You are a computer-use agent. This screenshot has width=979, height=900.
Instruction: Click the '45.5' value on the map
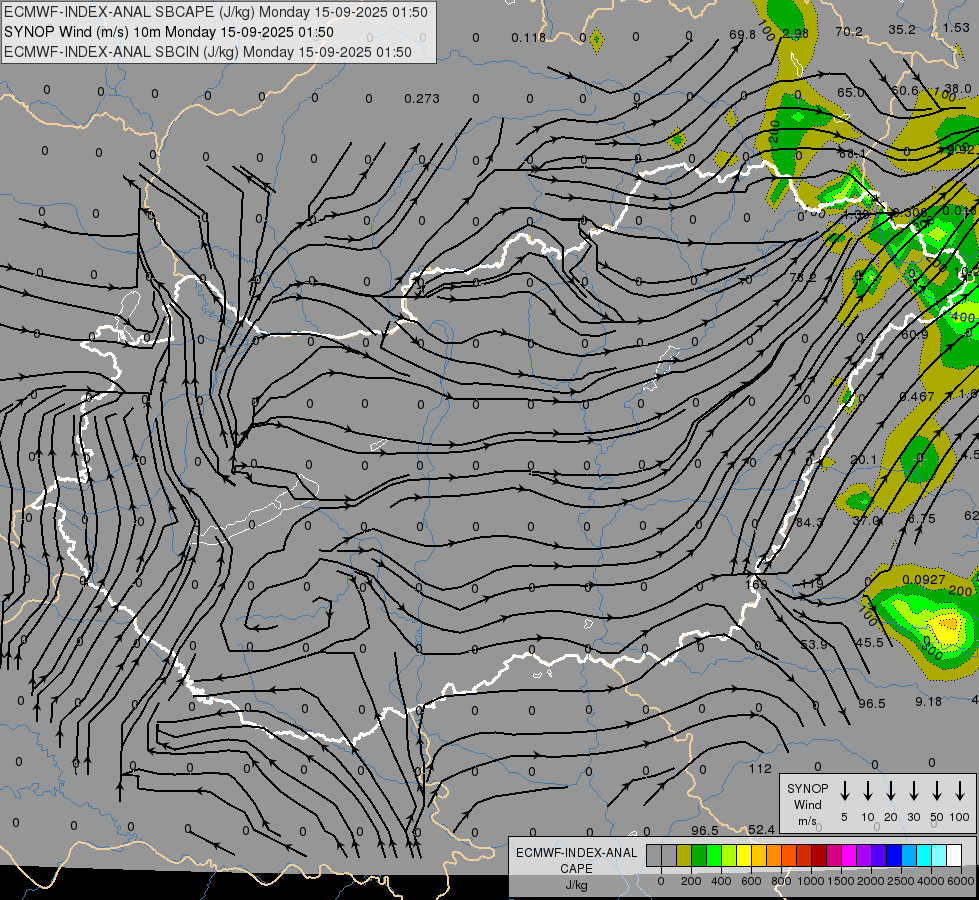(869, 643)
